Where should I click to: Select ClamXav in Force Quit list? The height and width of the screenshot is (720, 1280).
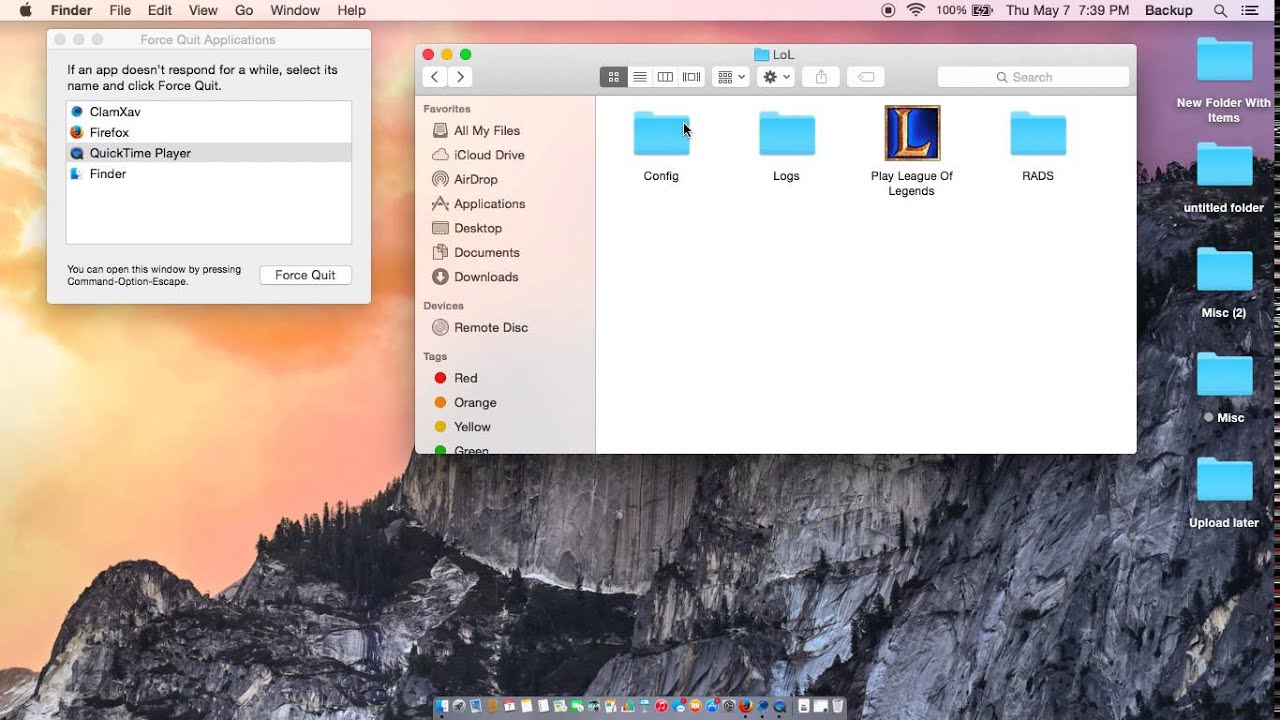click(x=209, y=112)
